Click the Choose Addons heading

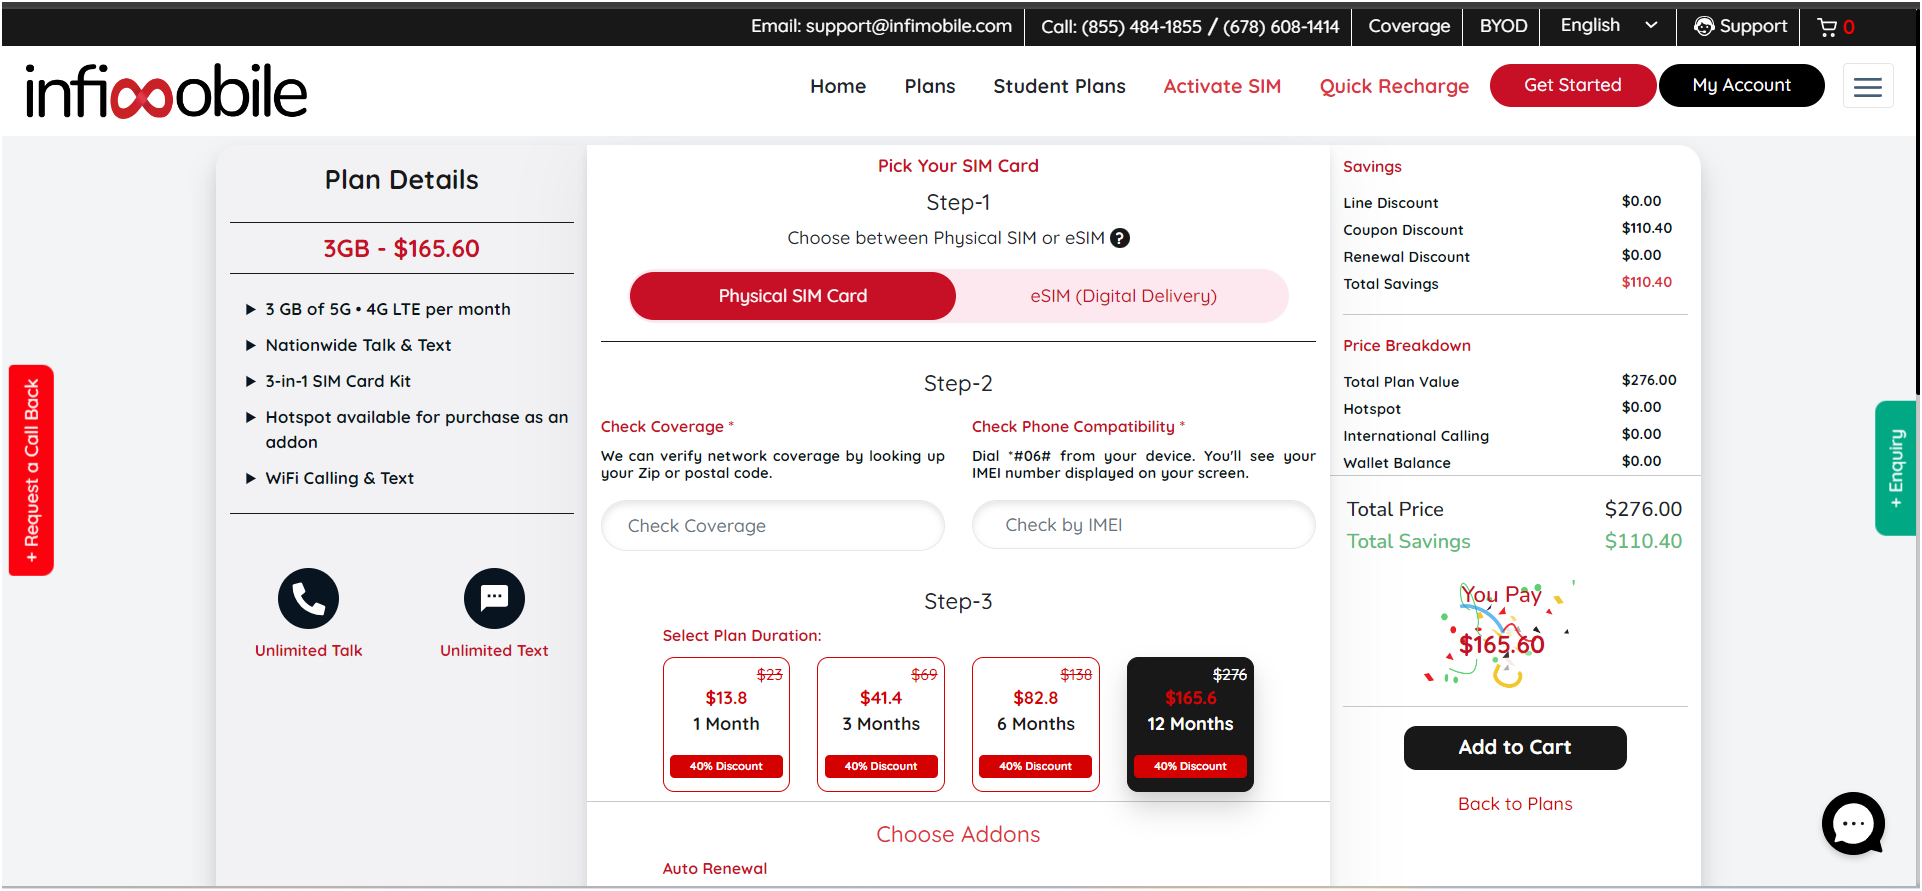tap(958, 835)
